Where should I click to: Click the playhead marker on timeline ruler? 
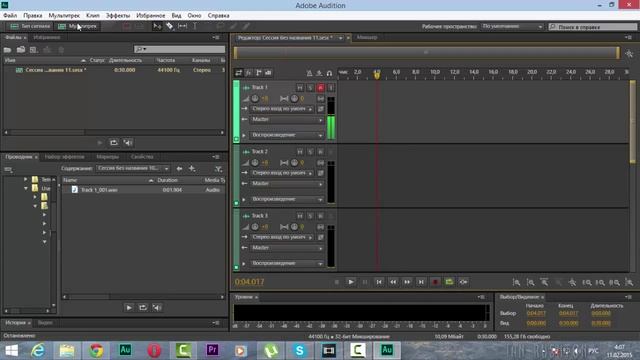(377, 75)
